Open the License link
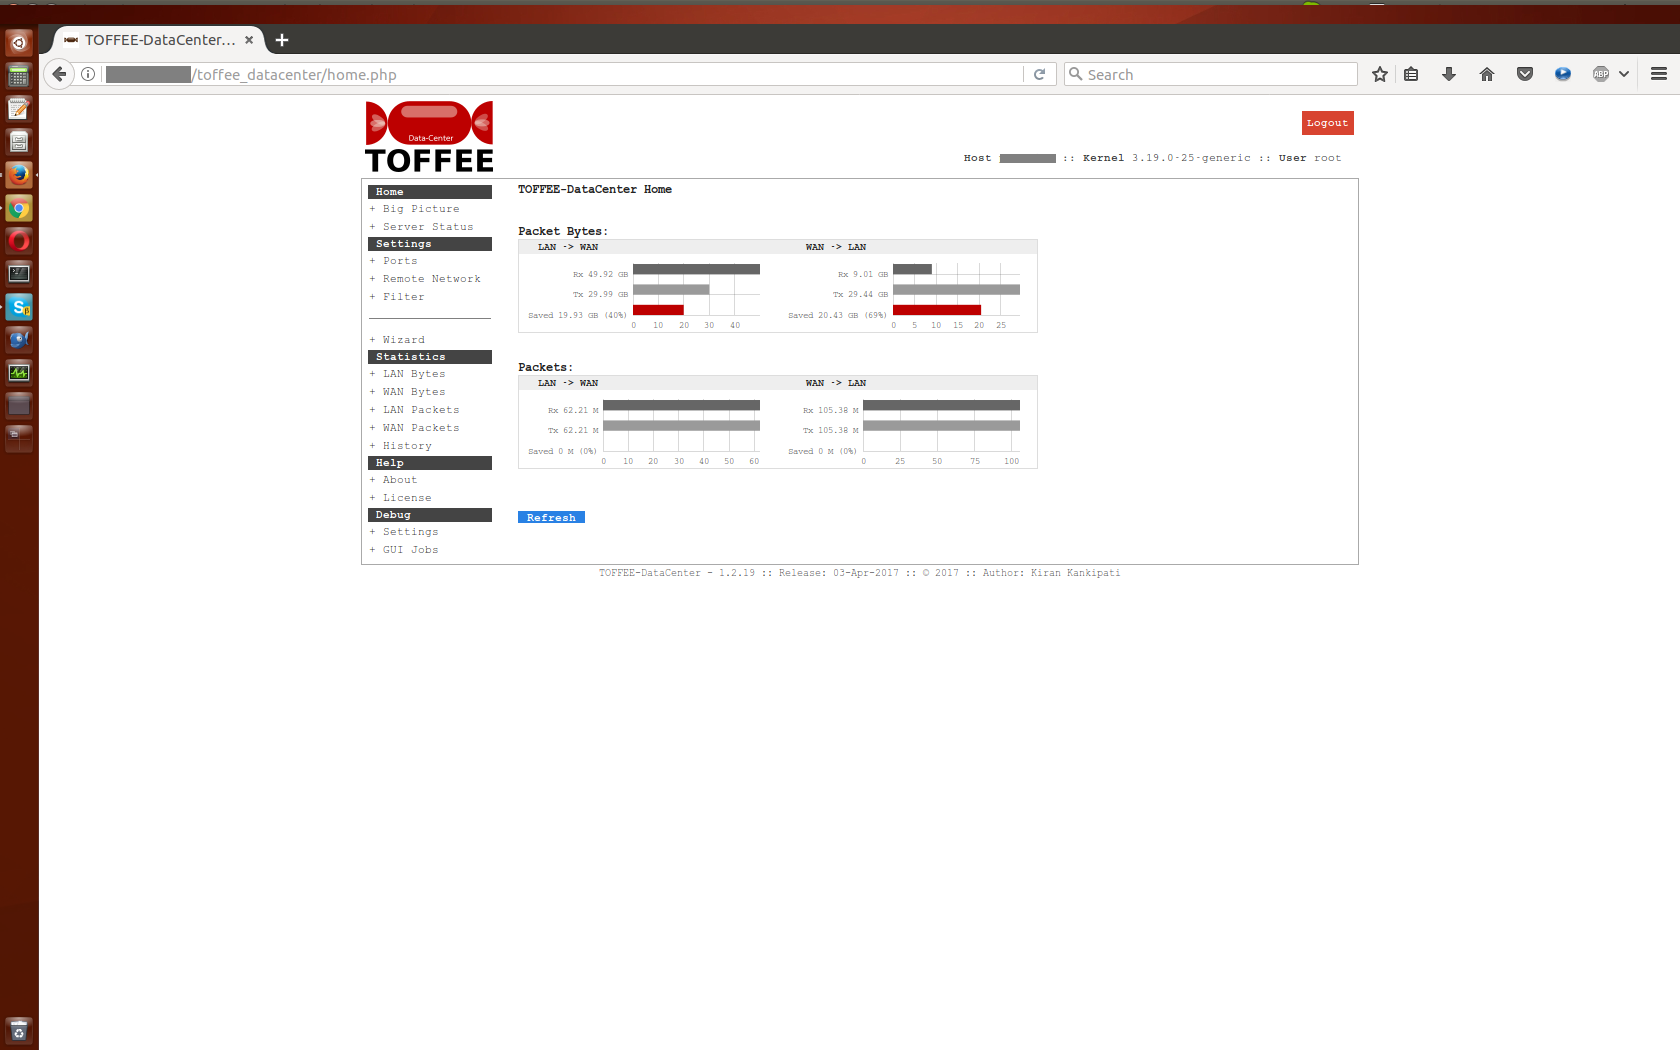The height and width of the screenshot is (1050, 1680). [x=407, y=498]
